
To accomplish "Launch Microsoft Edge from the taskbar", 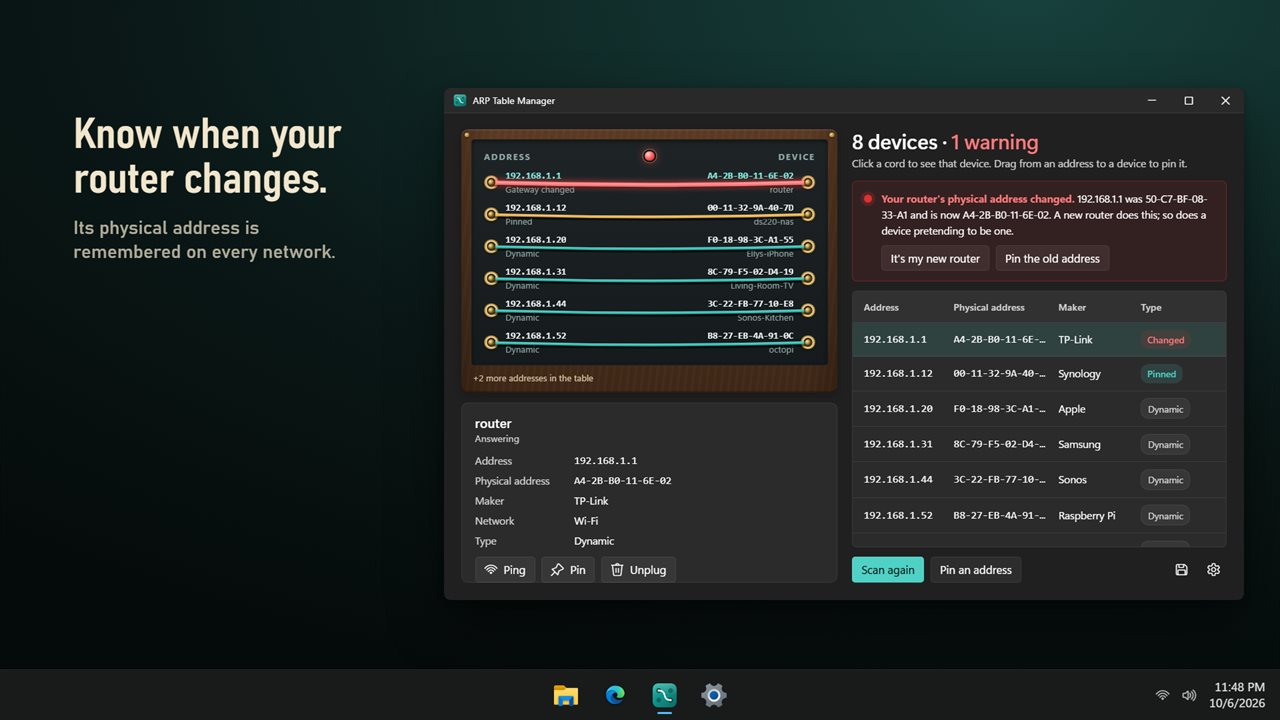I will point(615,695).
